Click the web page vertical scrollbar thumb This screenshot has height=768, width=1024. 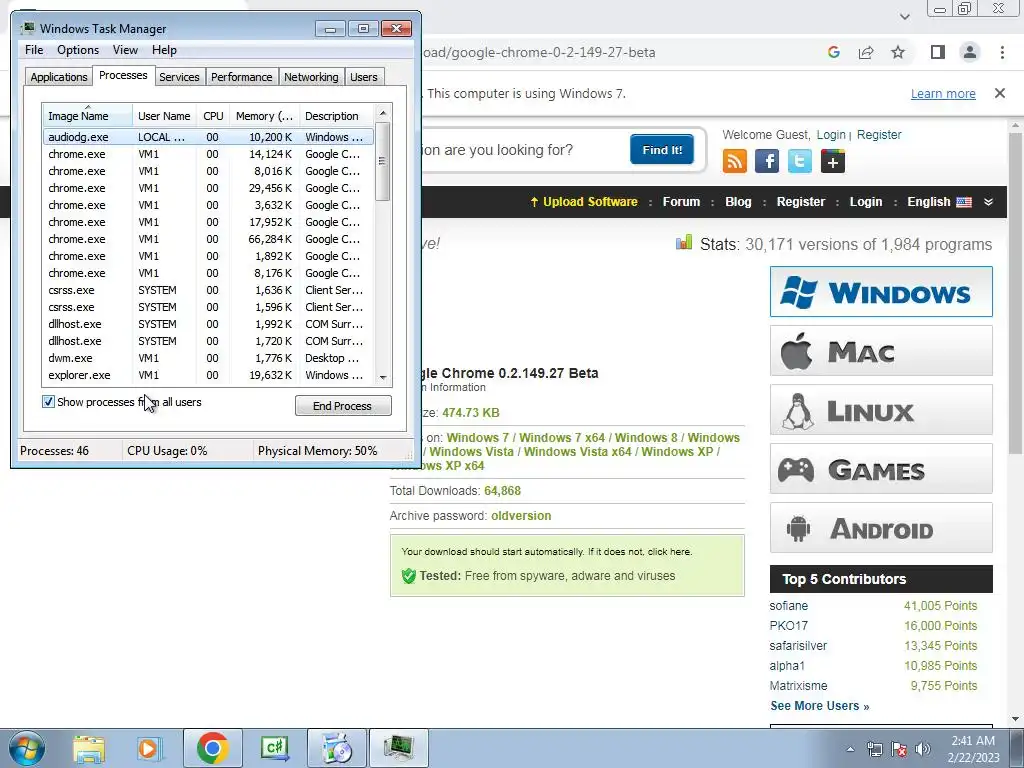[1016, 295]
